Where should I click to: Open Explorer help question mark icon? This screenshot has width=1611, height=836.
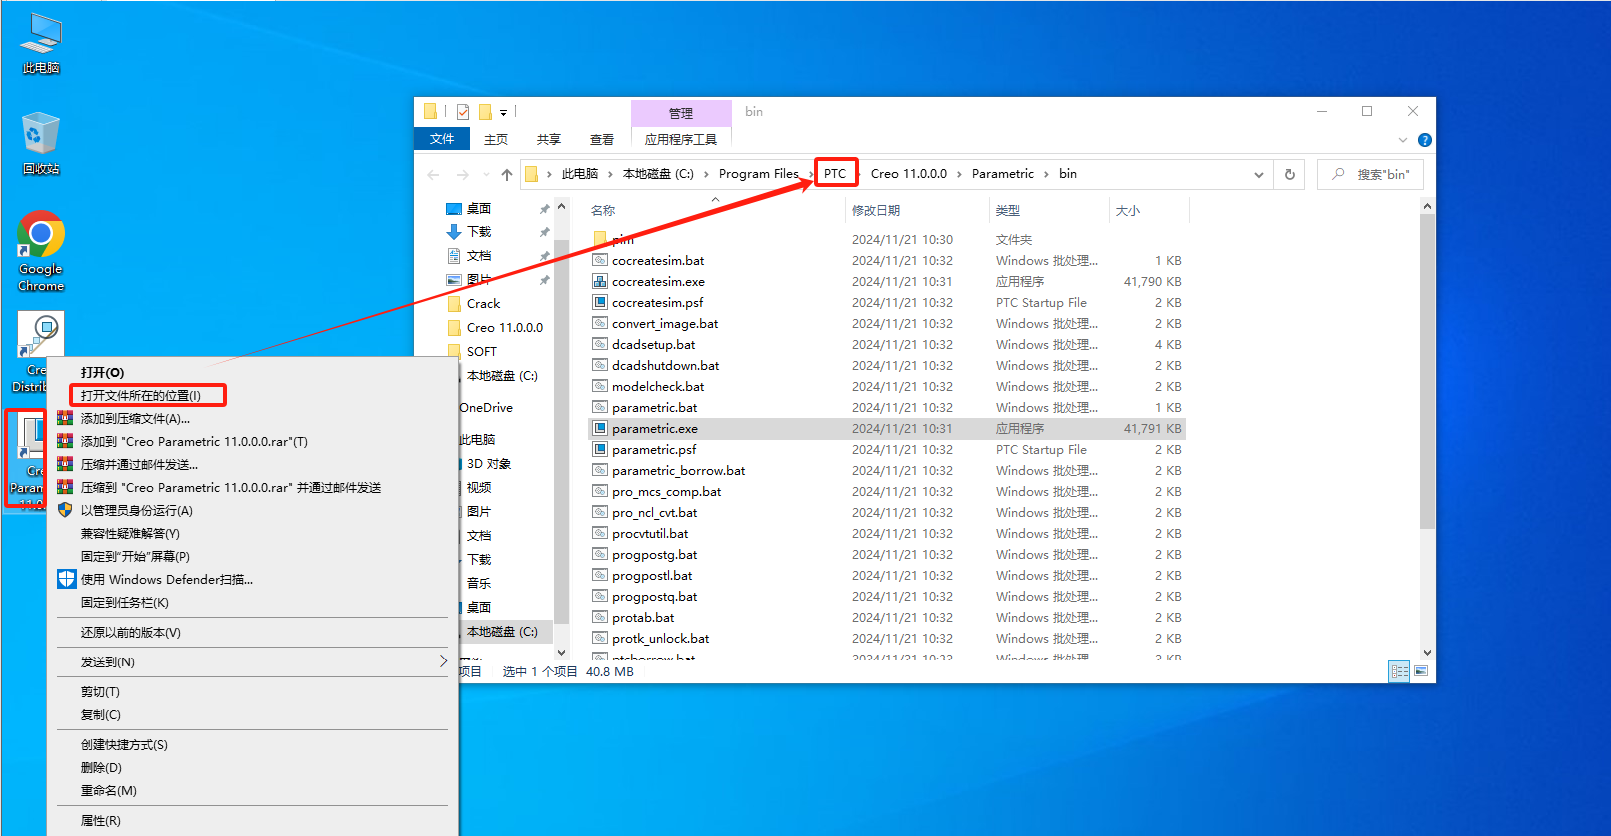tap(1425, 140)
